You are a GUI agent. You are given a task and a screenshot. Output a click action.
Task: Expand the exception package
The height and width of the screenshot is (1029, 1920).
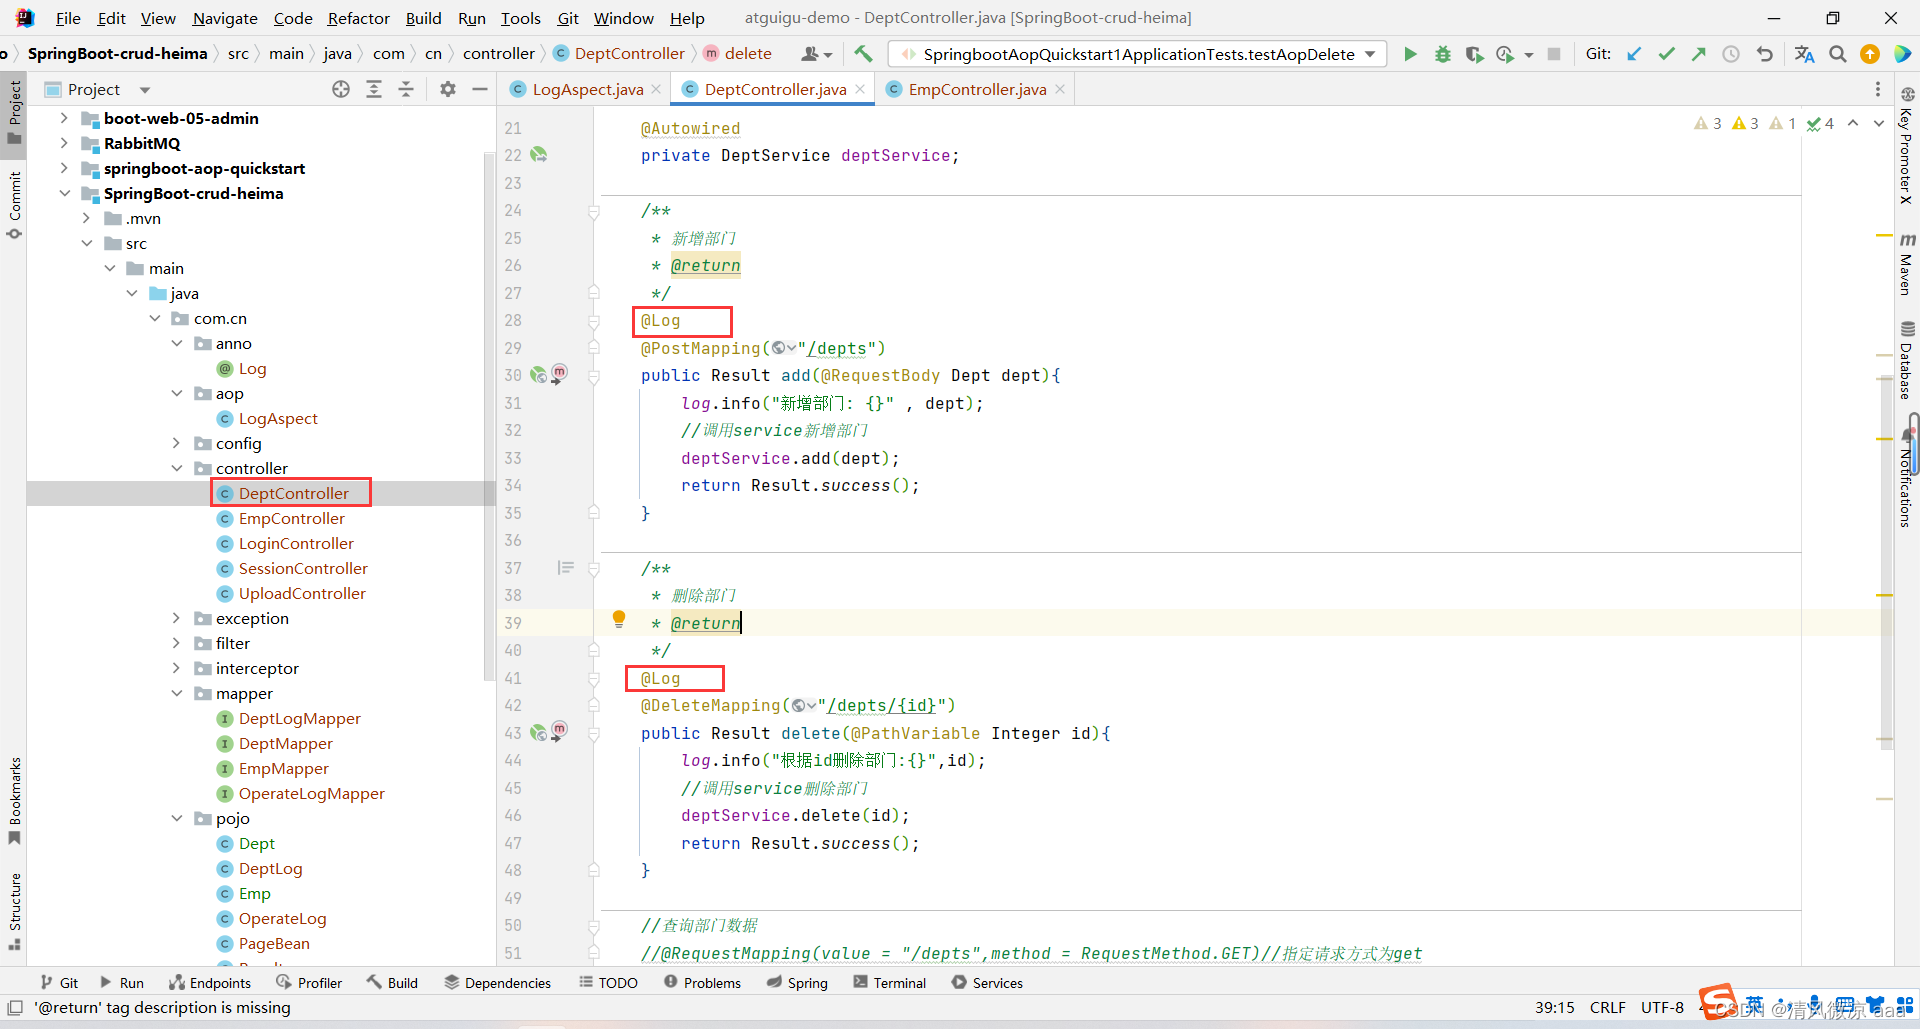coord(177,618)
